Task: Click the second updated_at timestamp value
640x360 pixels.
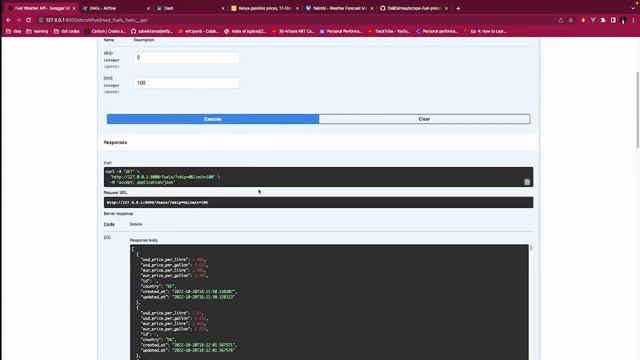Action: 204,350
